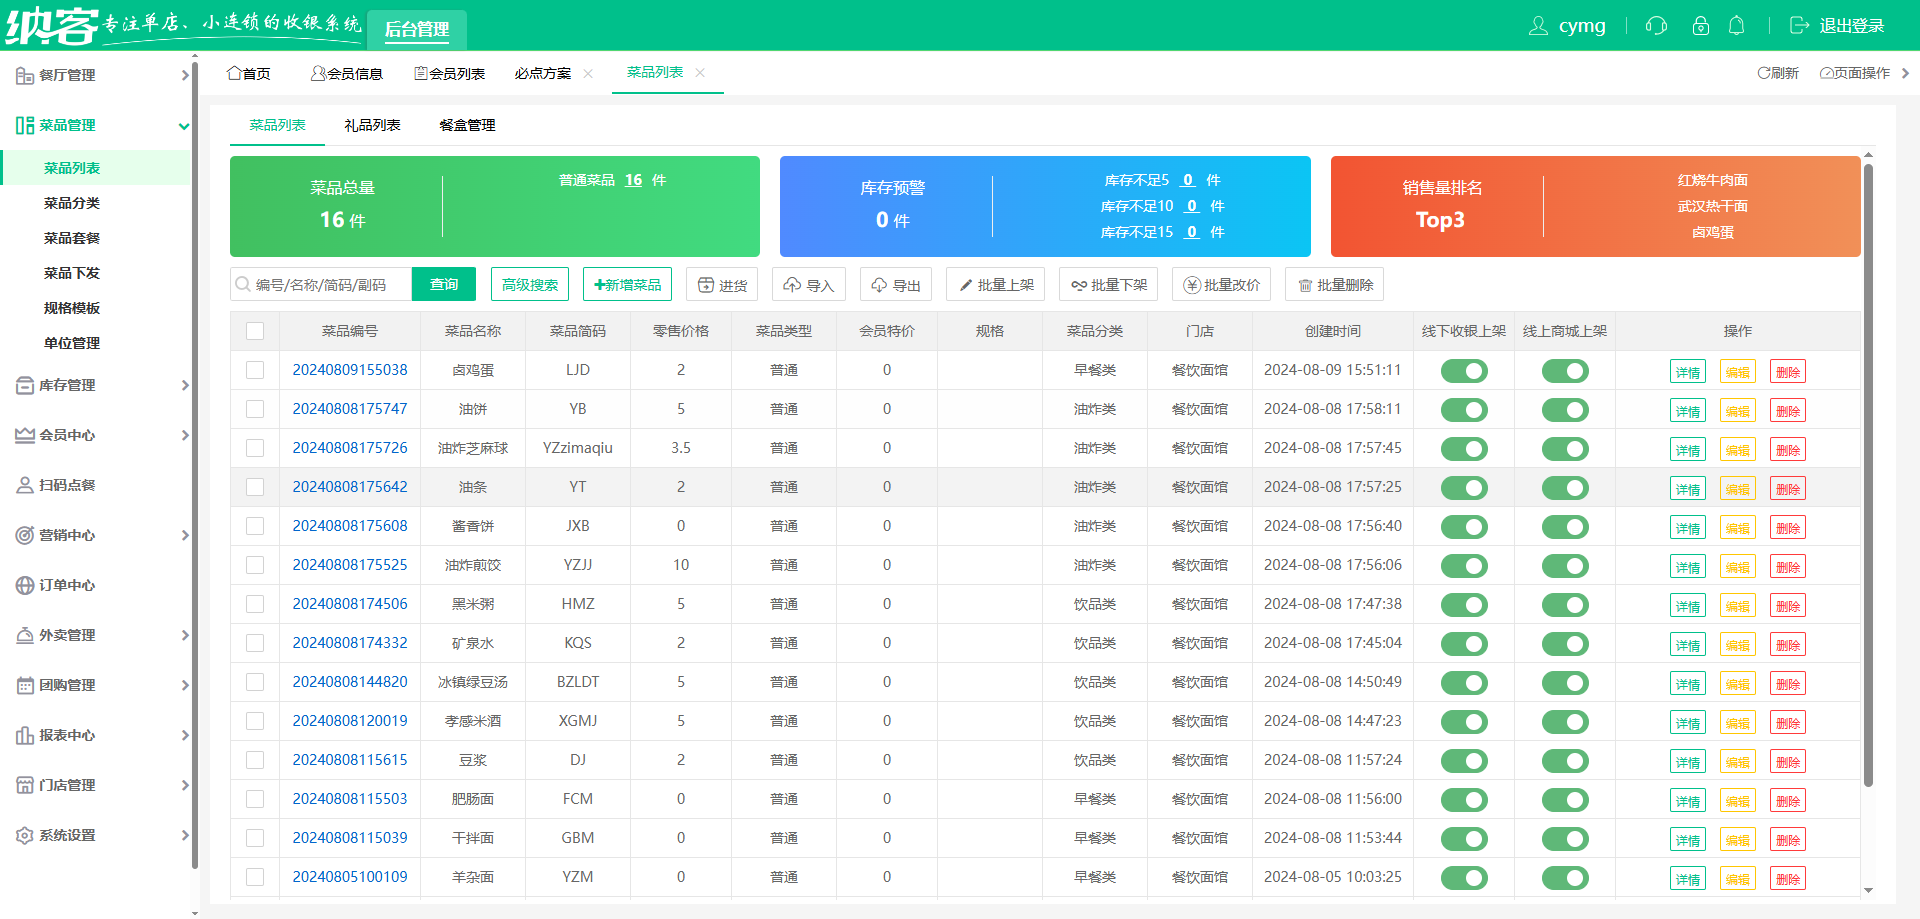
Task: Click the 订单中心 globe icon
Action: [x=25, y=585]
